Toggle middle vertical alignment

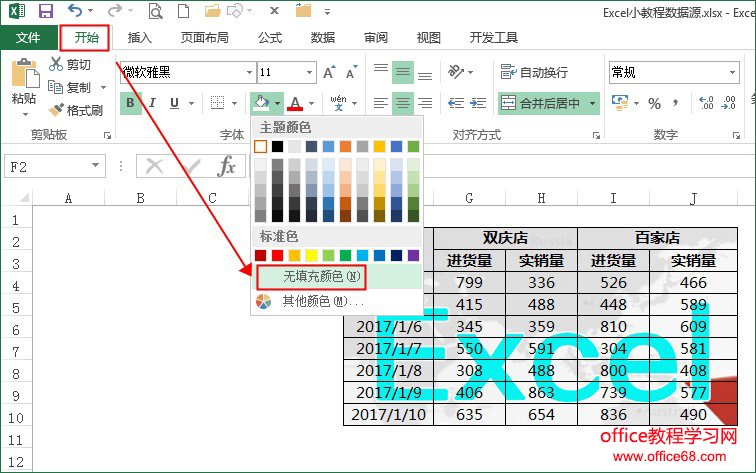click(403, 72)
